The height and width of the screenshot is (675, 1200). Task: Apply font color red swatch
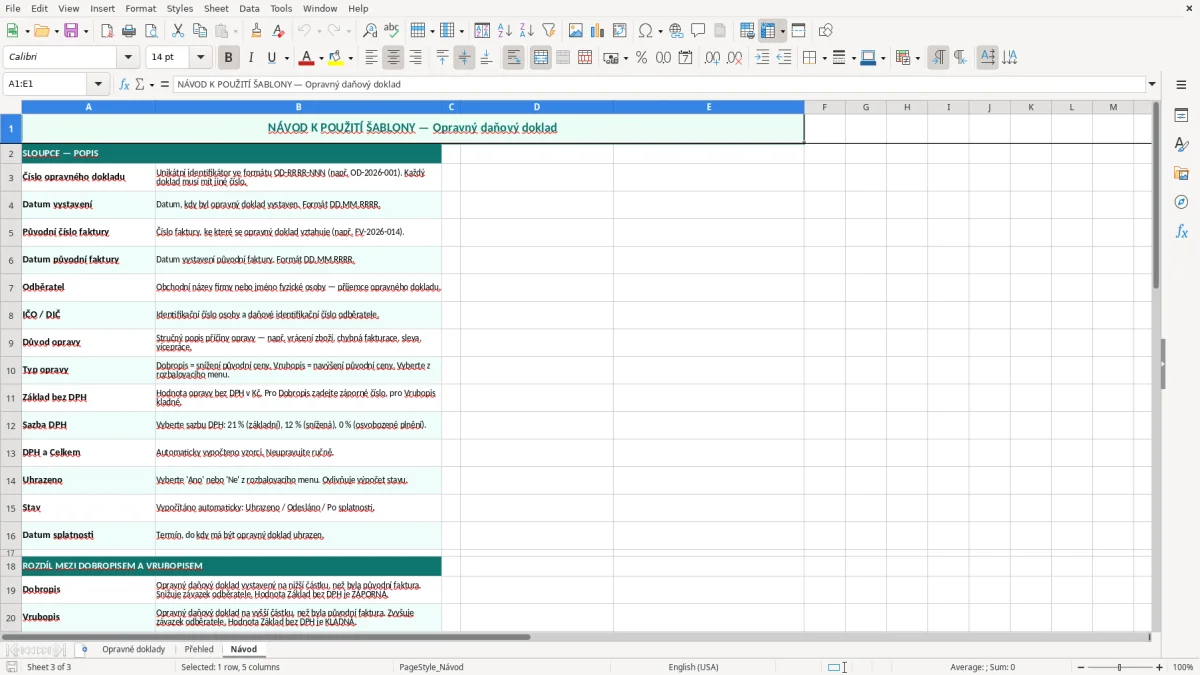tap(306, 58)
